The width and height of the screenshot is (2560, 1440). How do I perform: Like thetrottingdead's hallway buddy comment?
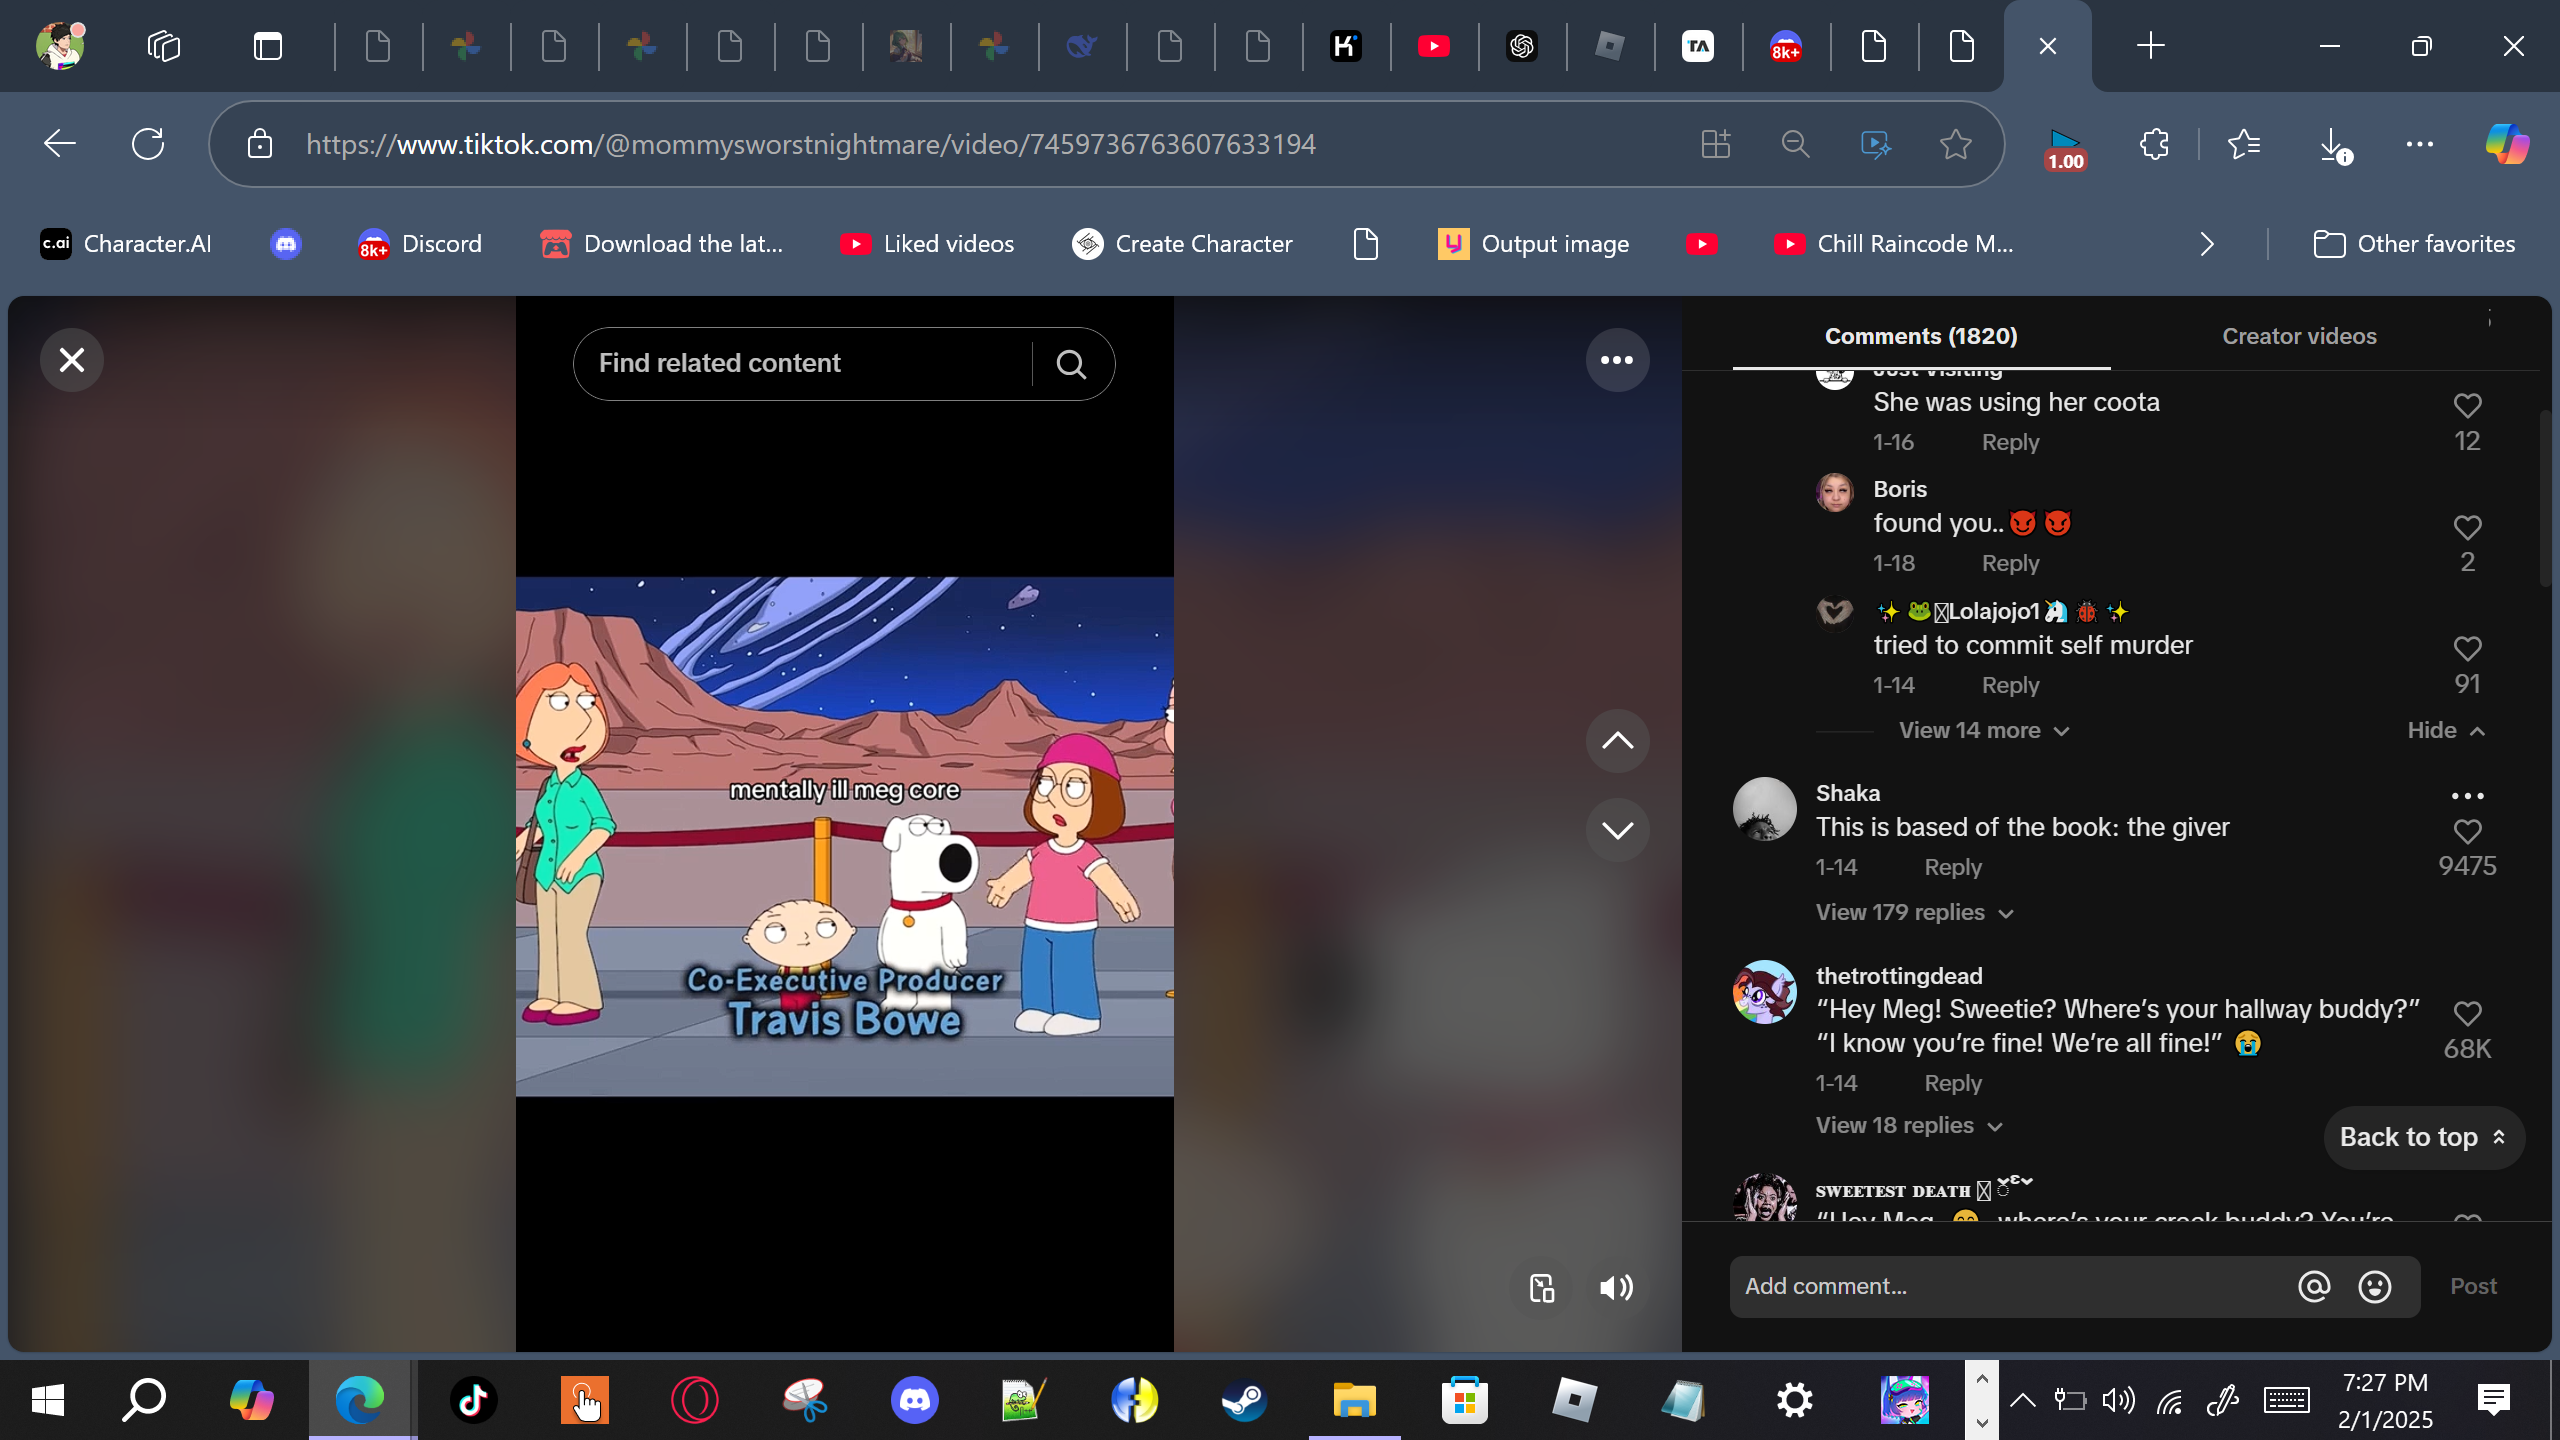2467,1014
